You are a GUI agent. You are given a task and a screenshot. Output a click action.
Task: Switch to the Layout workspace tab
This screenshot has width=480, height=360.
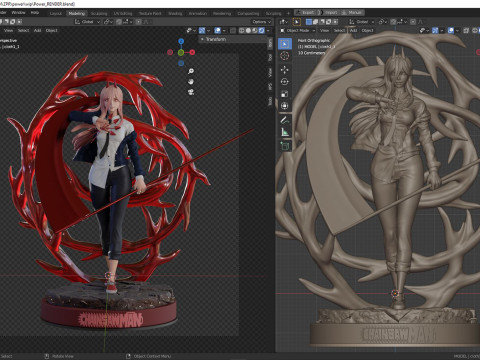[x=56, y=13]
